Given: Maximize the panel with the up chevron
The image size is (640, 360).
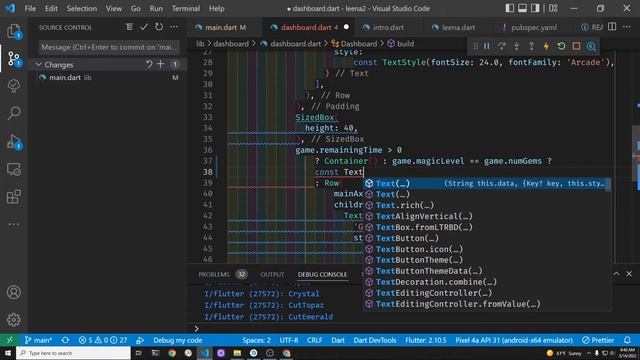Looking at the screenshot, I should (x=616, y=274).
